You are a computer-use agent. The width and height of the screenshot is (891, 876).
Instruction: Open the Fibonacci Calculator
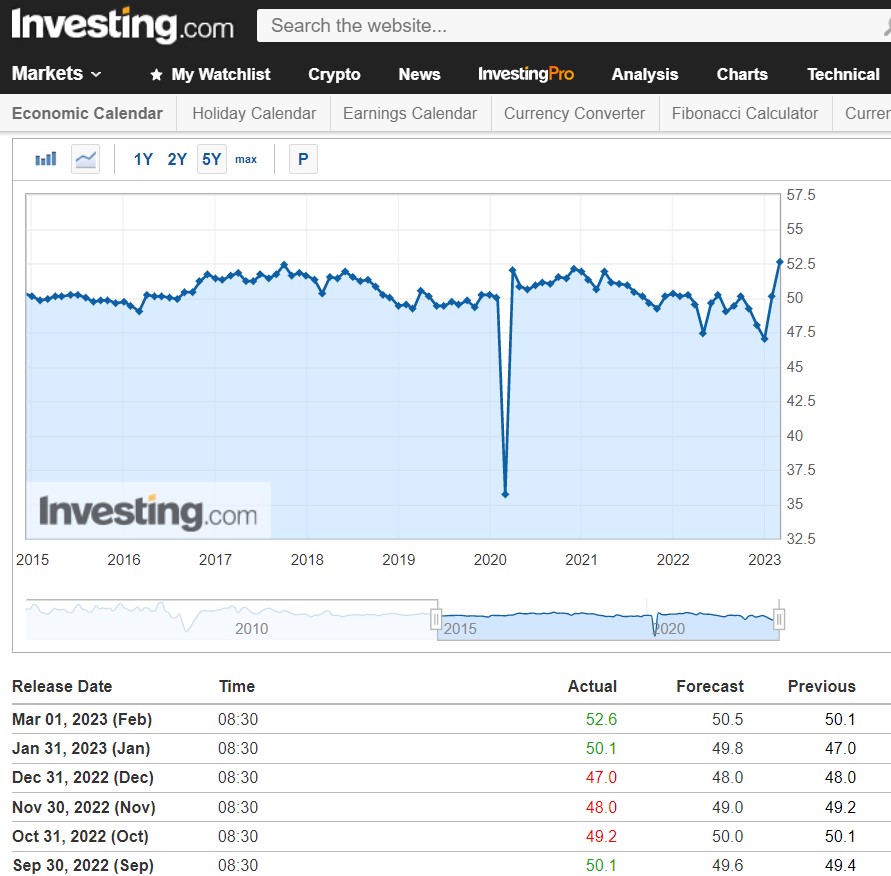point(745,113)
